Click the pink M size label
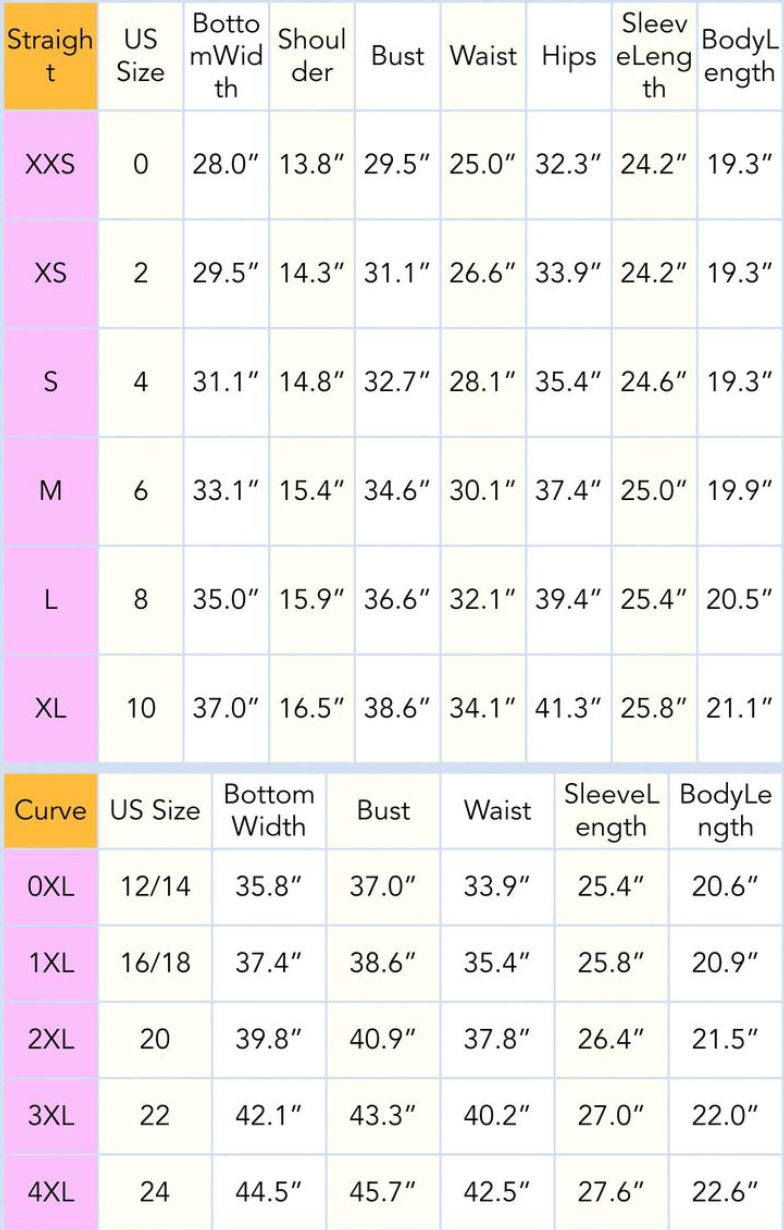This screenshot has height=1230, width=784. pyautogui.click(x=50, y=490)
